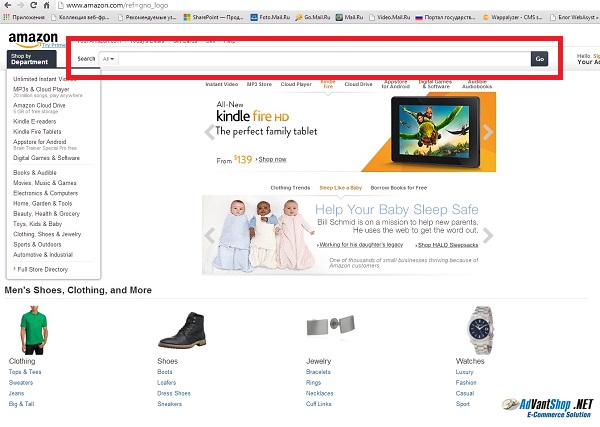Image resolution: width=600 pixels, height=427 pixels.
Task: Click the Amazon logo
Action: point(33,39)
